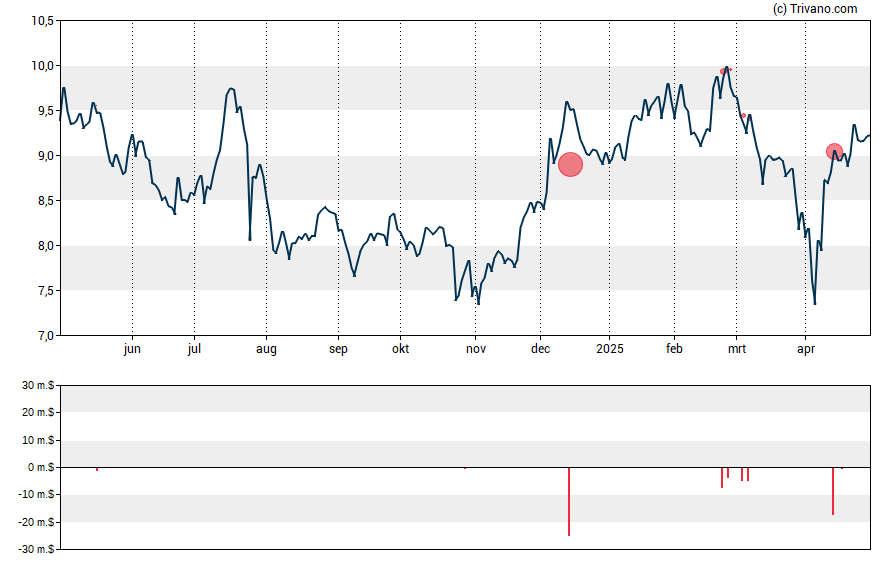The image size is (888, 565).
Task: Click the small red bar near May start
Action: point(97,469)
